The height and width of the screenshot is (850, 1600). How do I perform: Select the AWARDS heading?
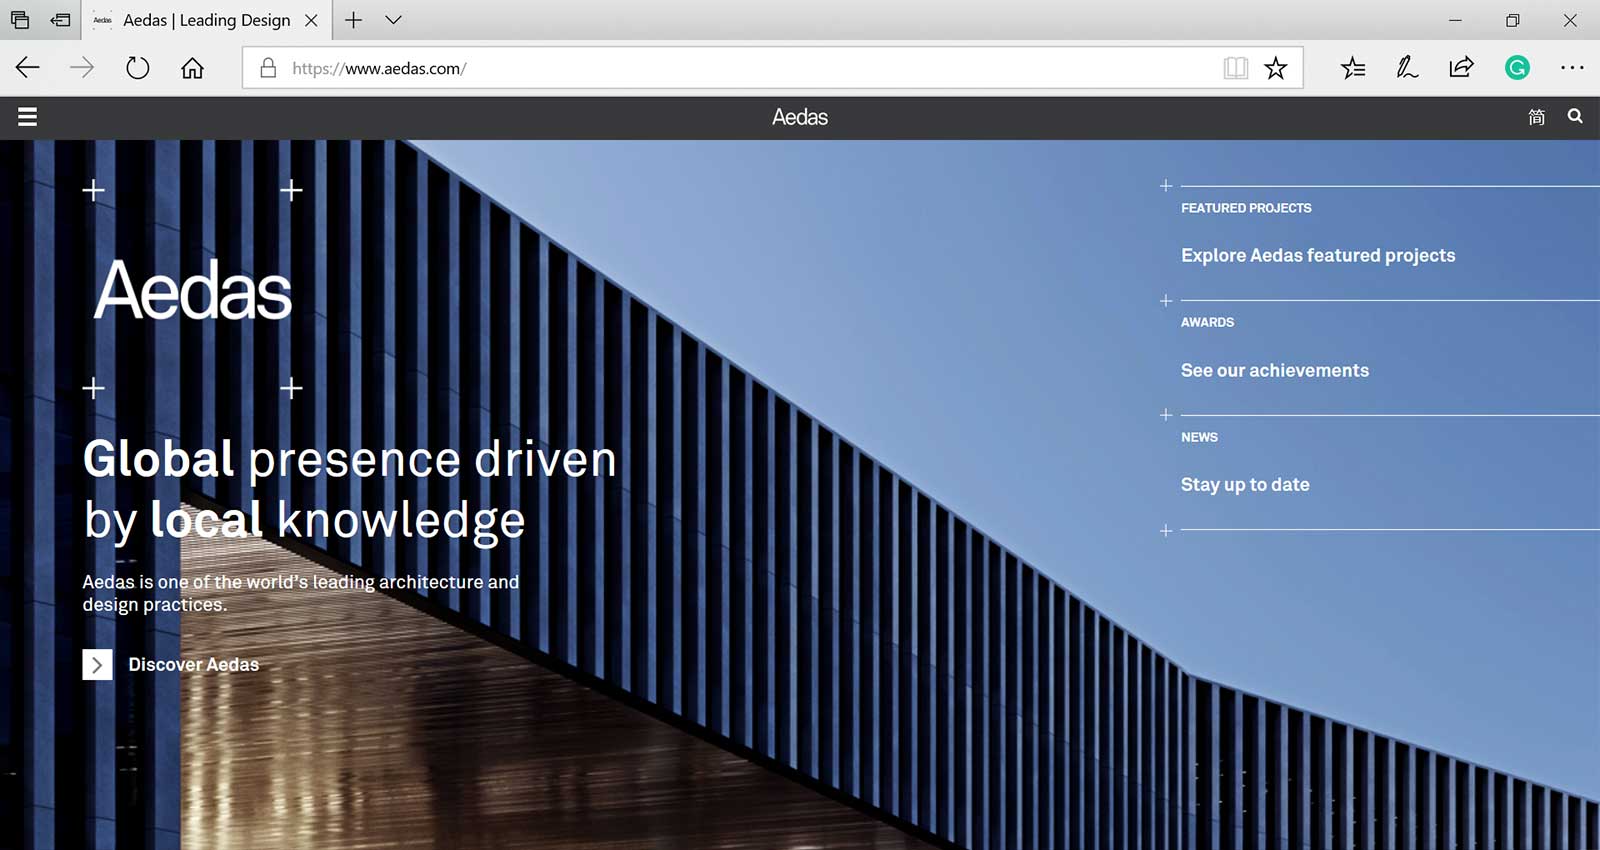point(1207,322)
